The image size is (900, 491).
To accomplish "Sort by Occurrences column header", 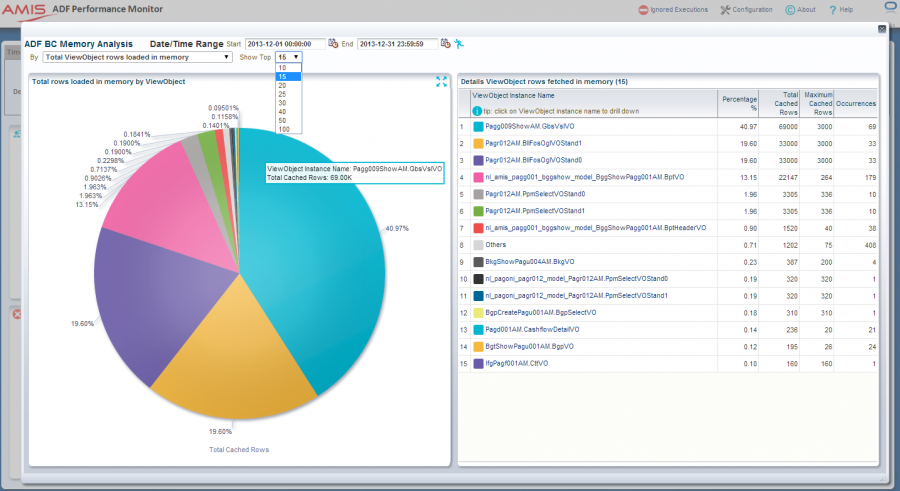I will (x=857, y=104).
